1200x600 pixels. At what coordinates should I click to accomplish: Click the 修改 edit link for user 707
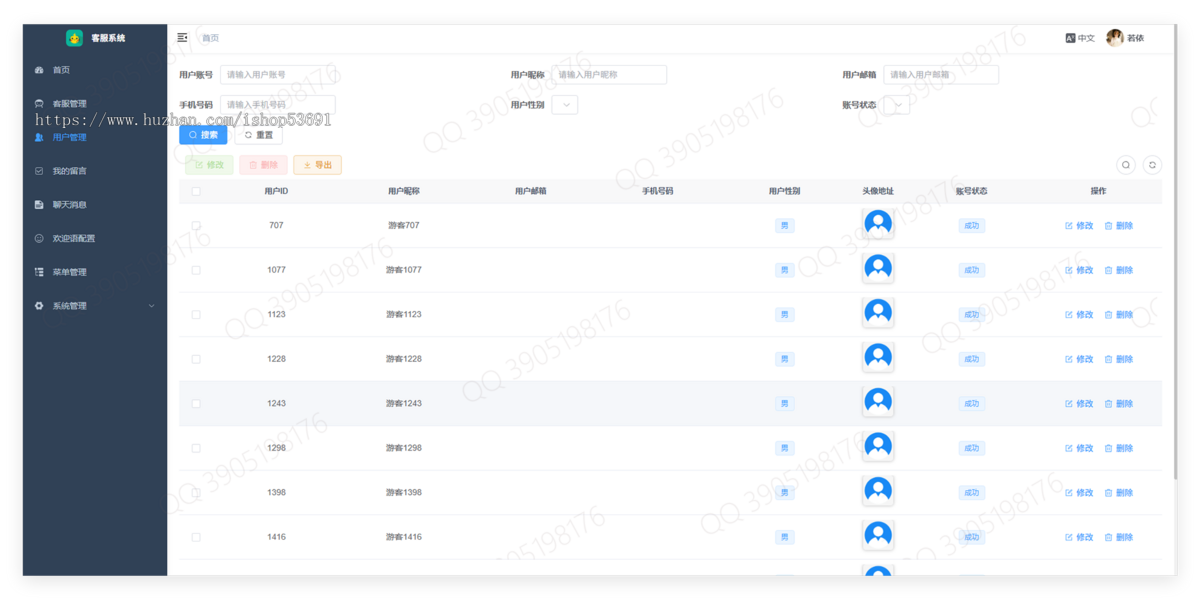tap(1079, 226)
